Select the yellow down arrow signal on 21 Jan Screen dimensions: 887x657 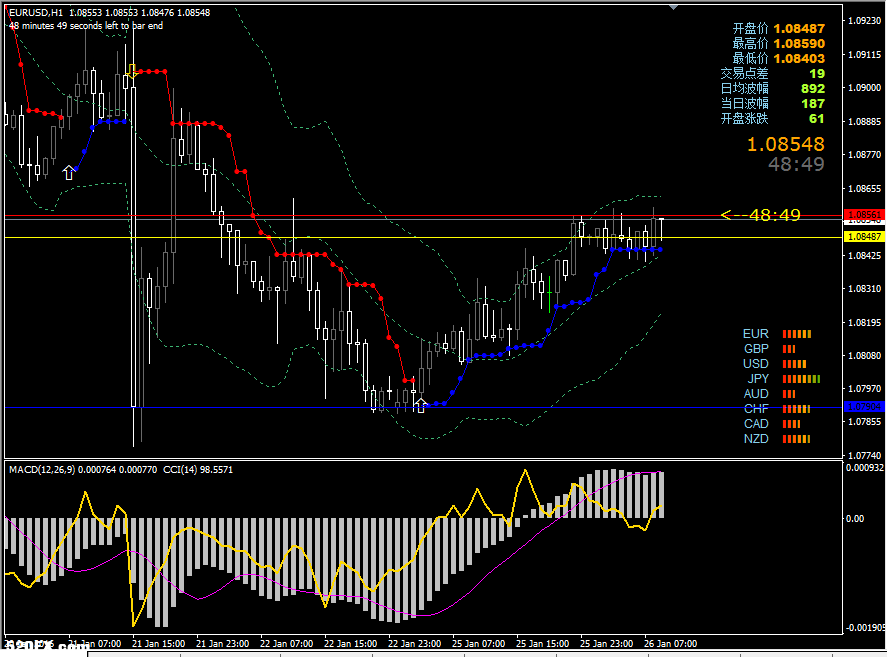coord(132,71)
